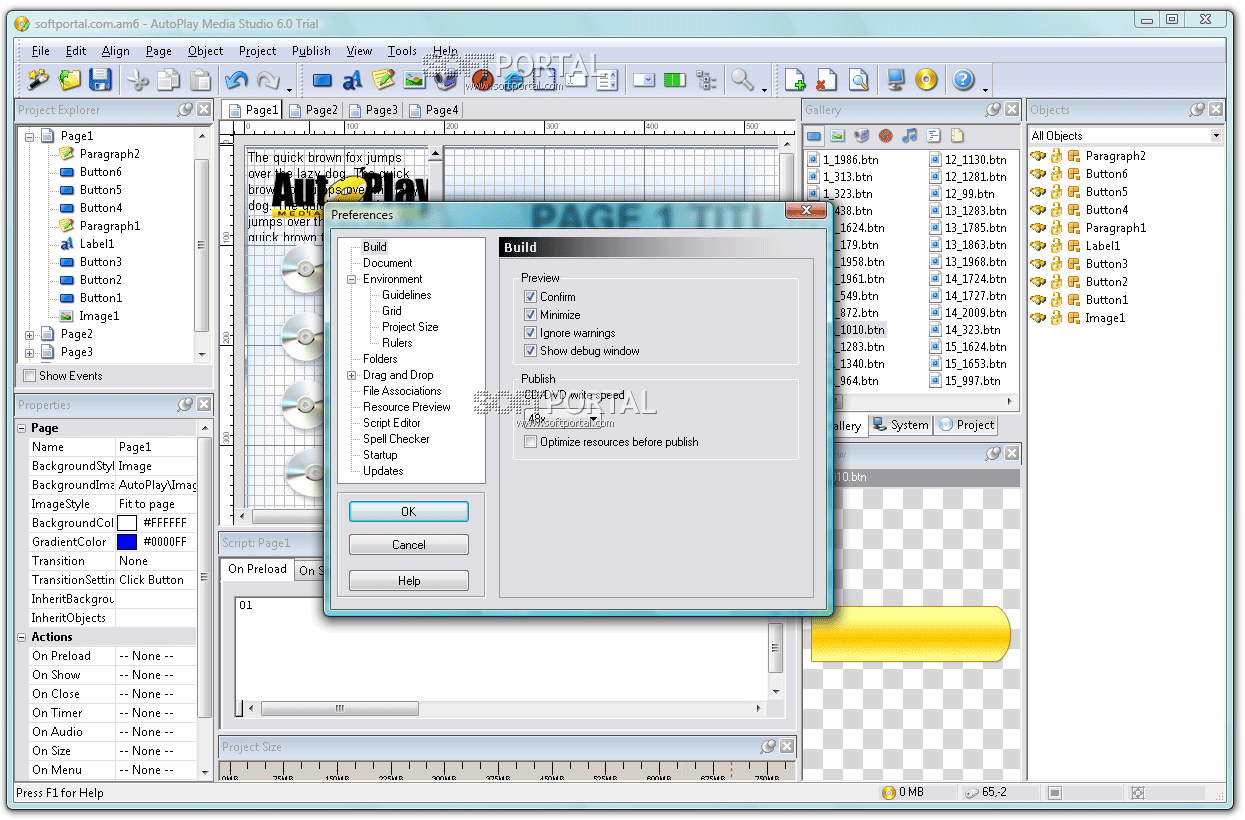Insert an Image object from toolbar

pyautogui.click(x=415, y=80)
